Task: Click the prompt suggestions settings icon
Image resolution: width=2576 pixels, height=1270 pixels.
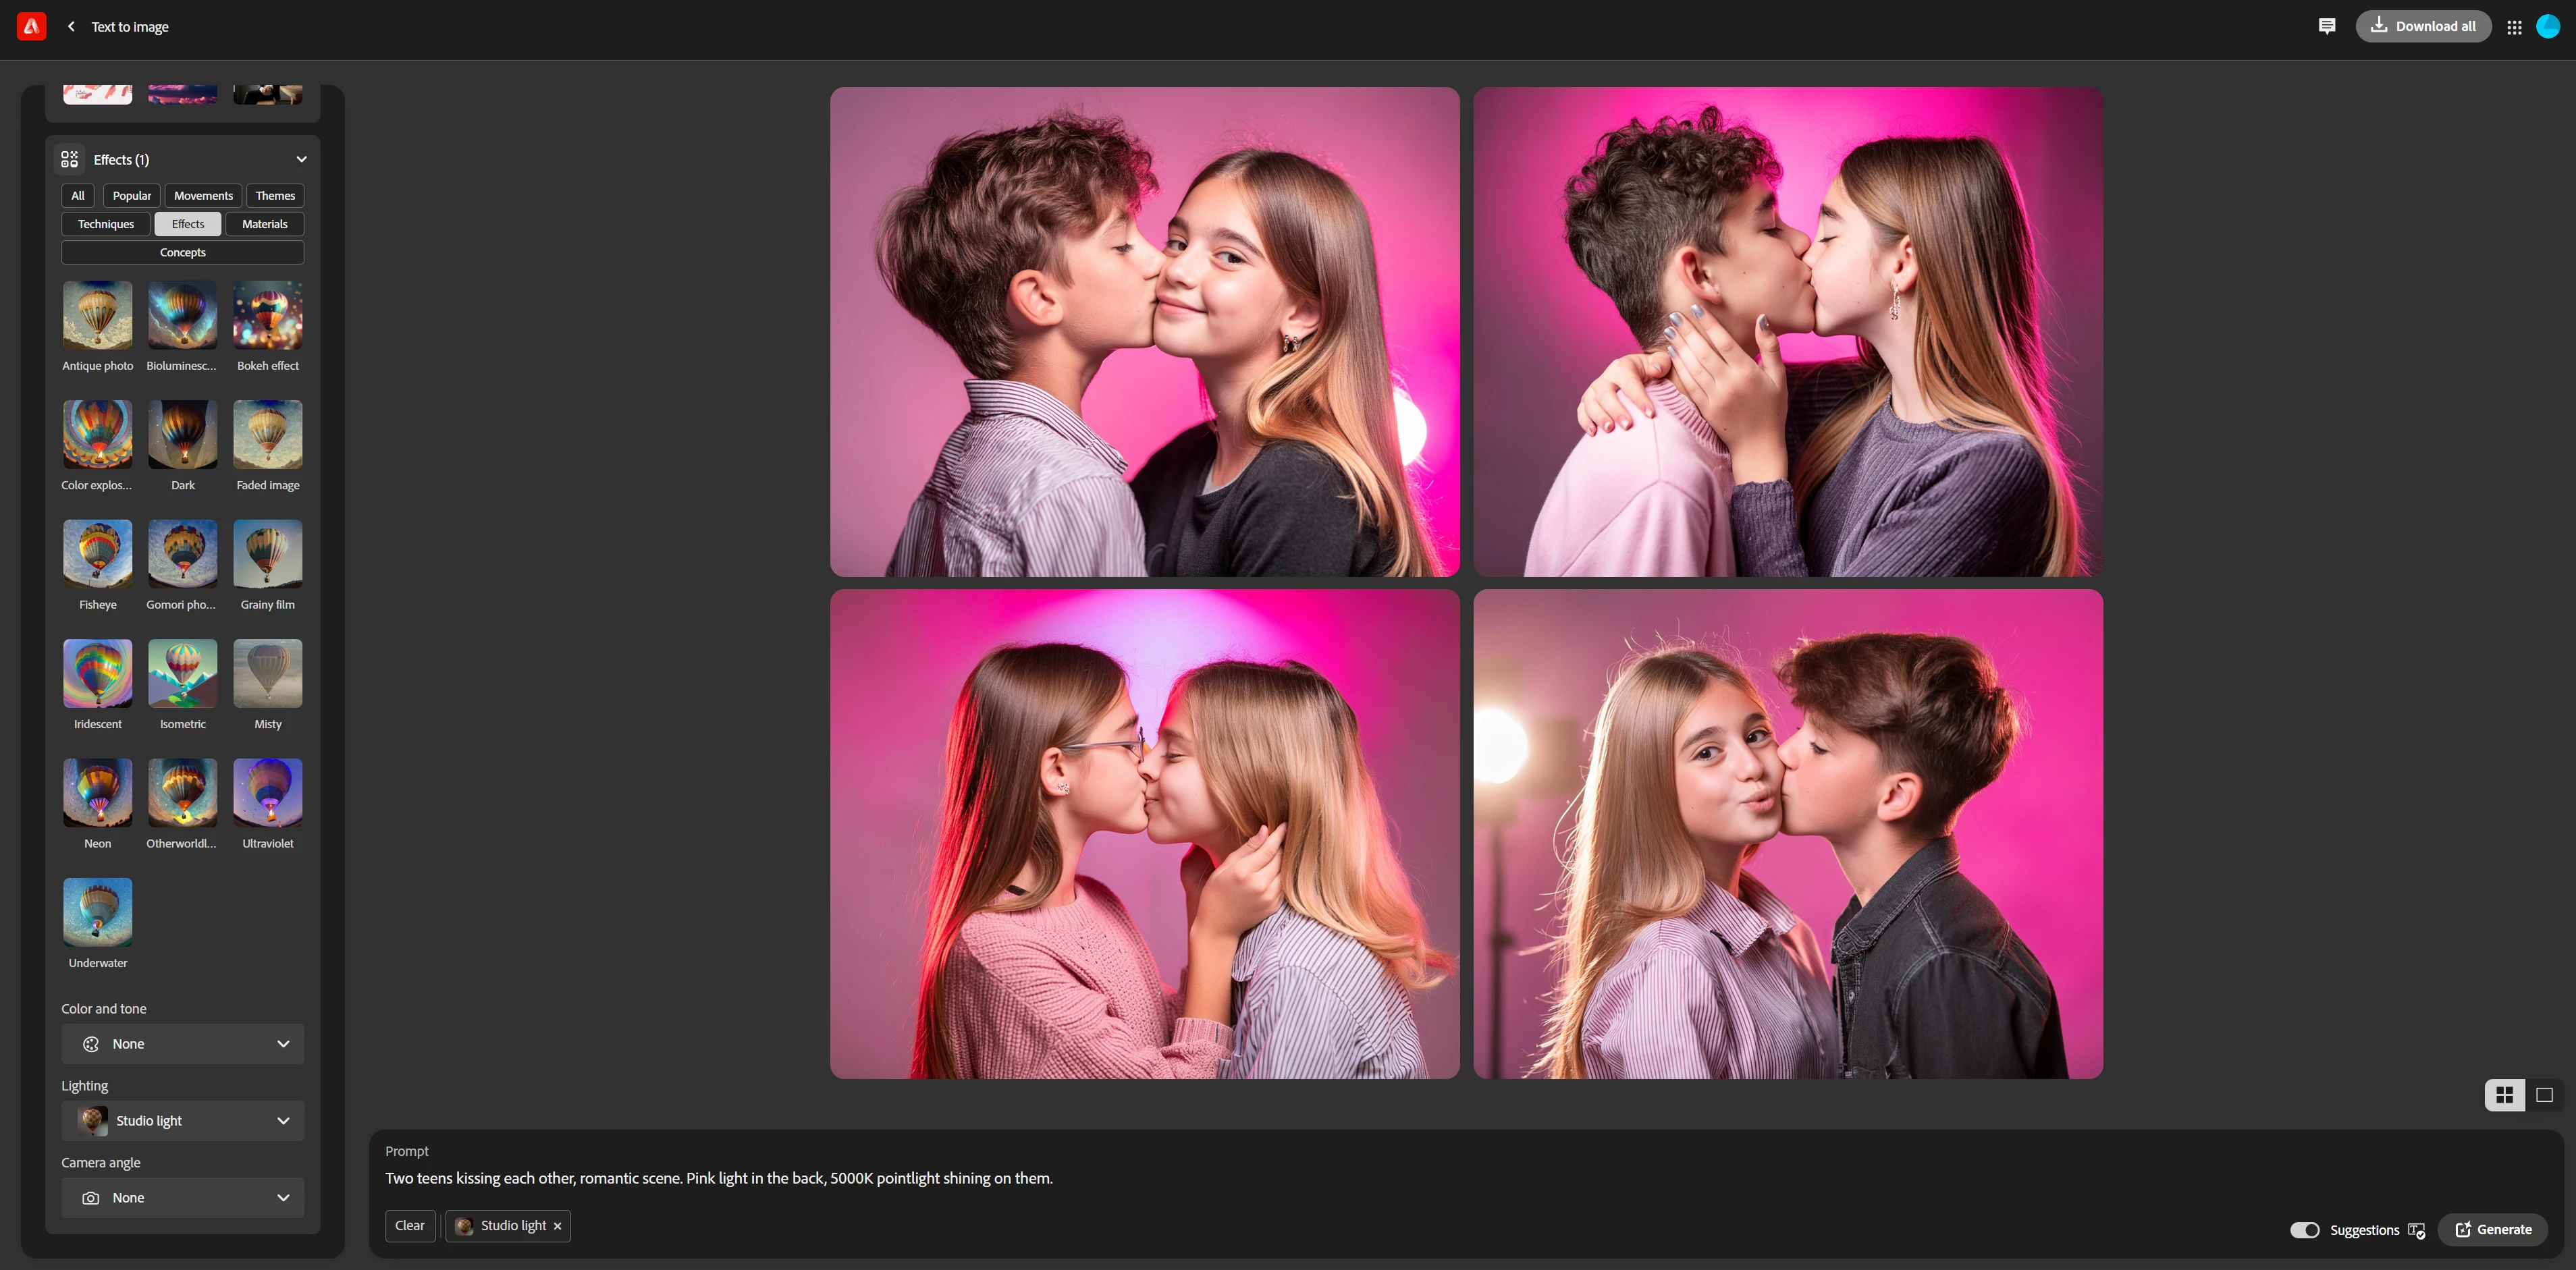Action: tap(2417, 1230)
